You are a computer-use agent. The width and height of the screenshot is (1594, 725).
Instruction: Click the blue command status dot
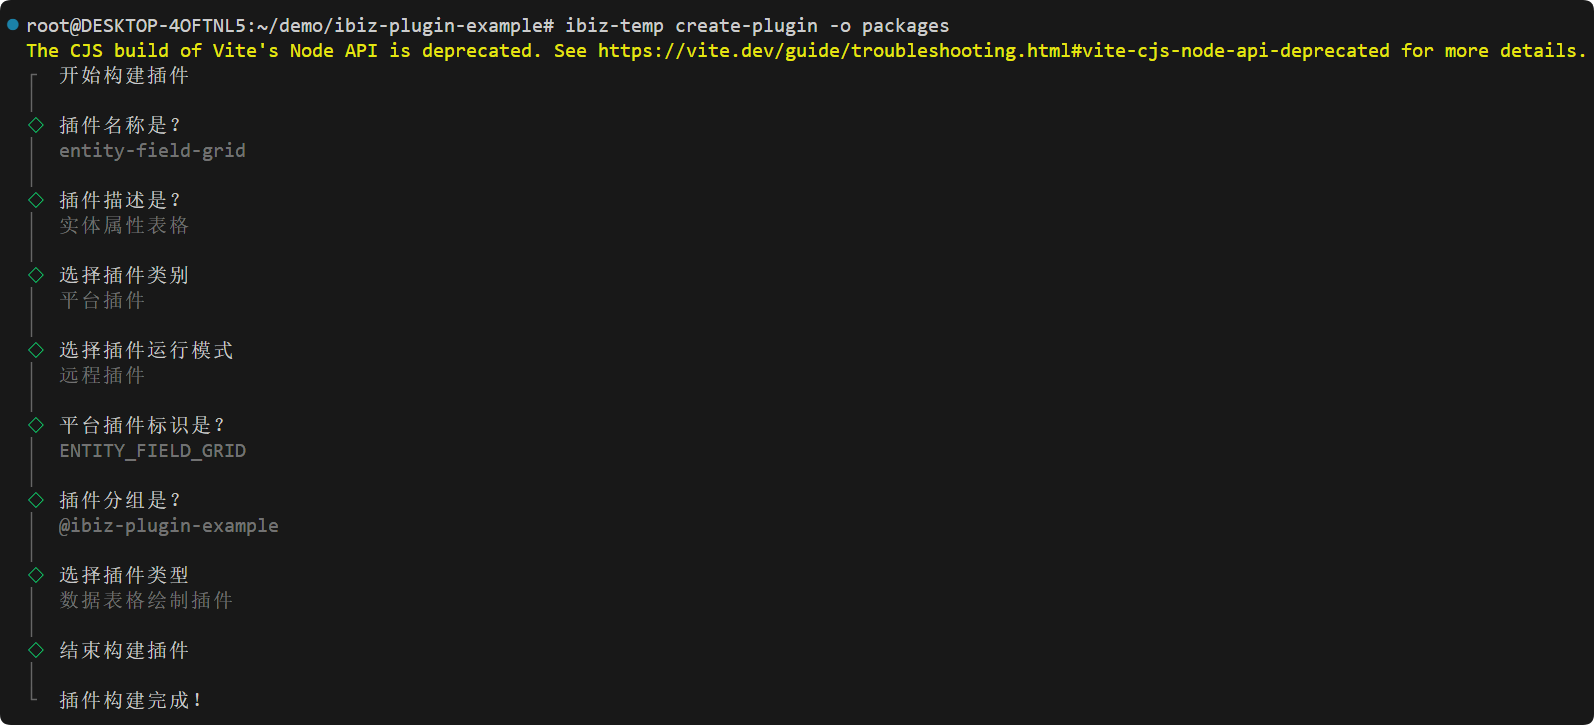tap(13, 25)
